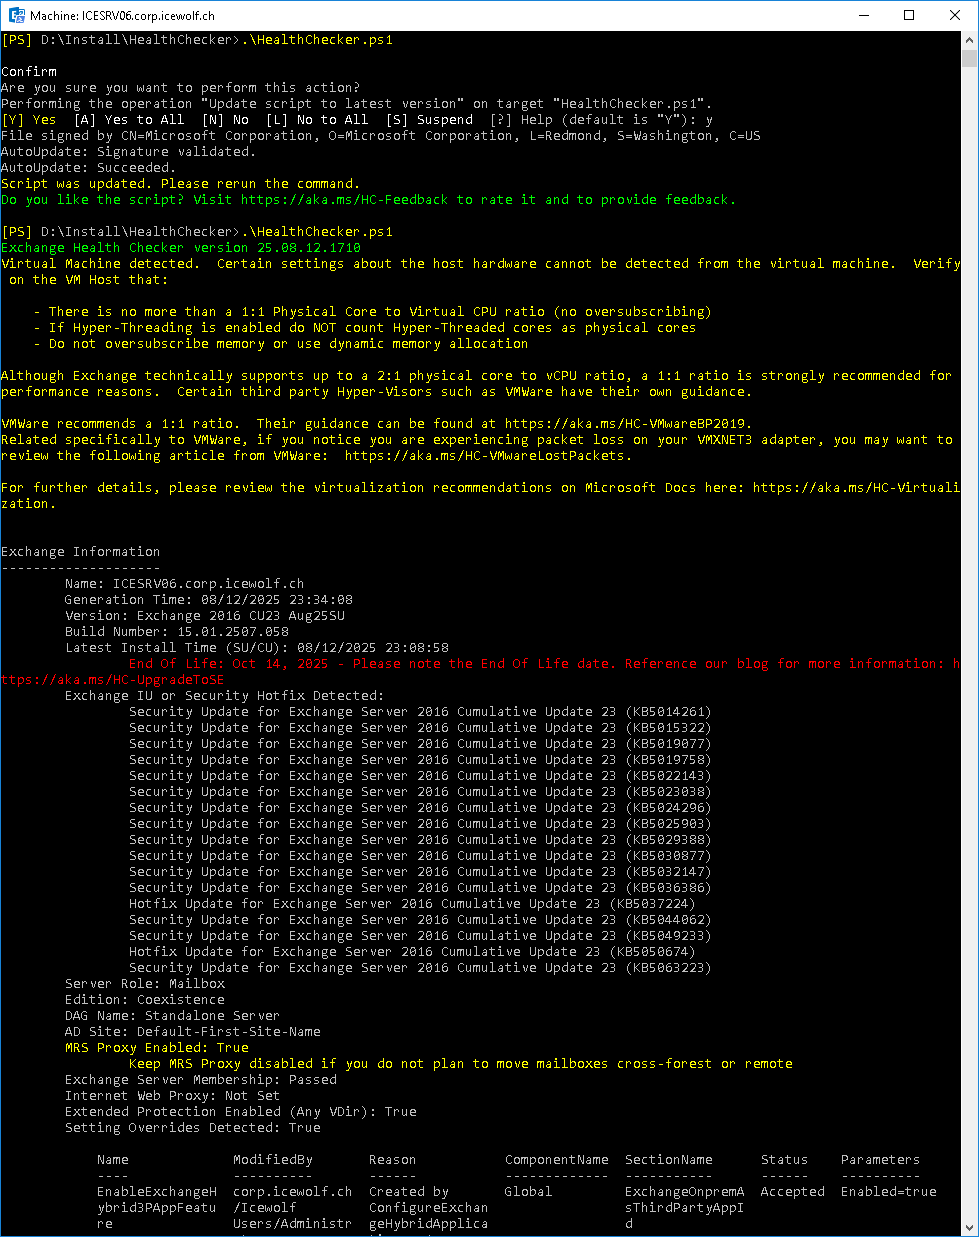The height and width of the screenshot is (1237, 979).
Task: Click 'Server Role: Mailbox' line
Action: (x=145, y=984)
